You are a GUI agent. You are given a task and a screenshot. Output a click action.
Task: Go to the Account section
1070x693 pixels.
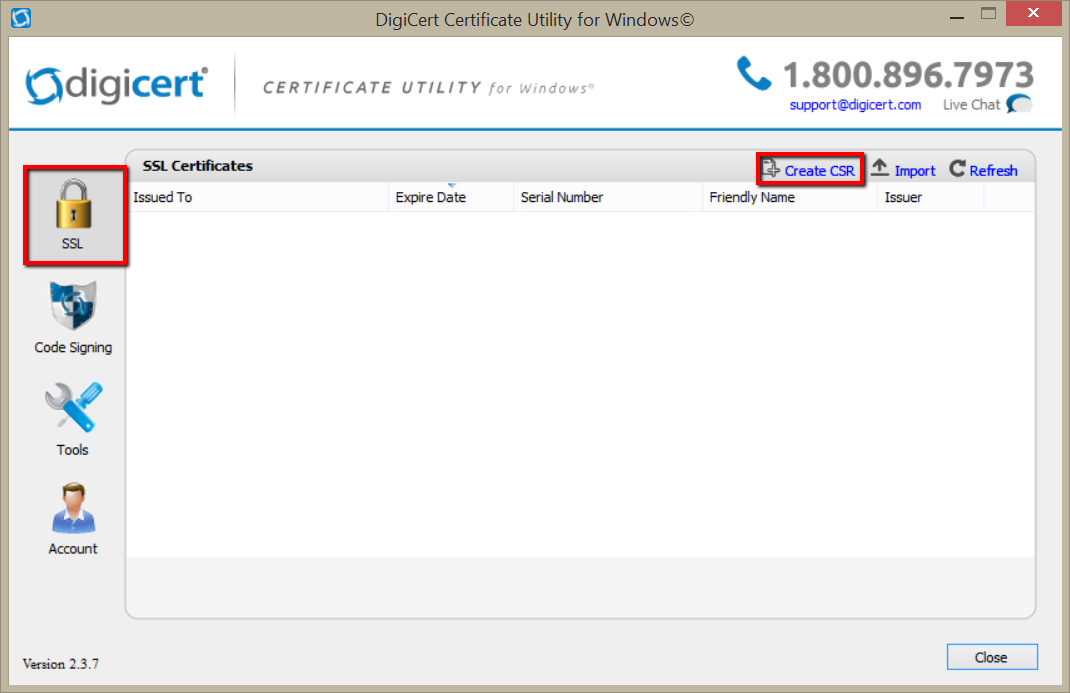(x=73, y=518)
